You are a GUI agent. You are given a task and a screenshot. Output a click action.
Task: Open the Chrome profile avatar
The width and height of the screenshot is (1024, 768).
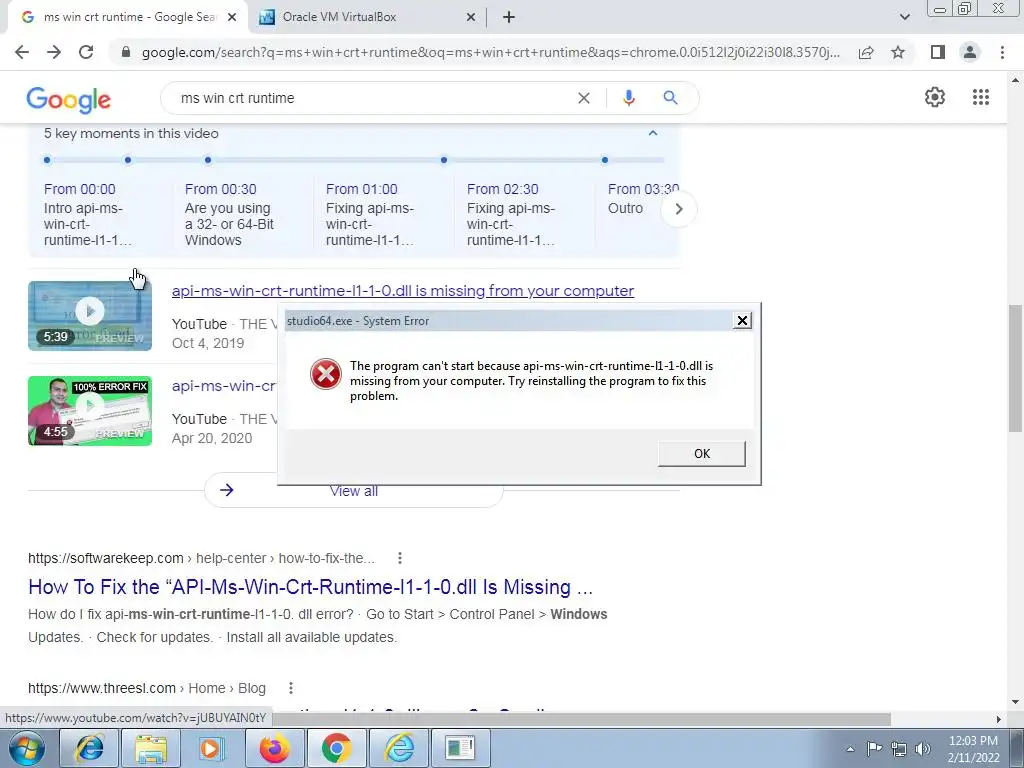(970, 52)
